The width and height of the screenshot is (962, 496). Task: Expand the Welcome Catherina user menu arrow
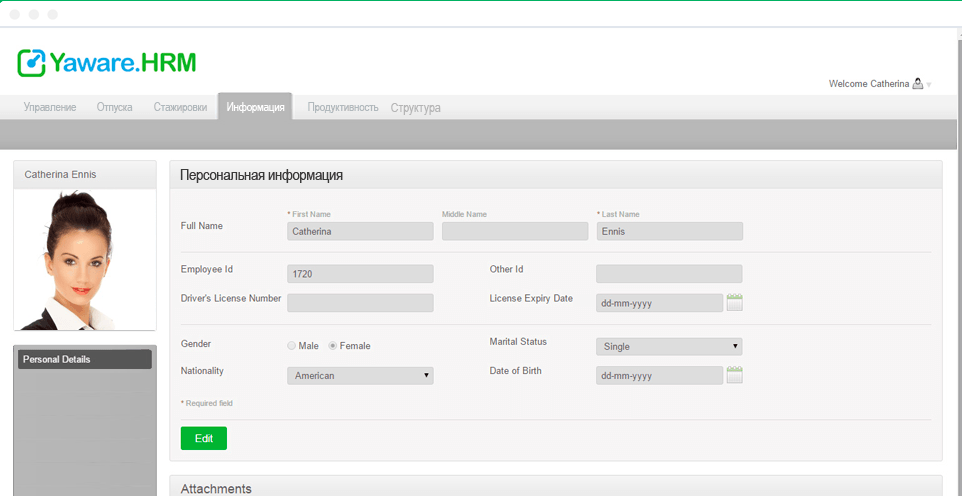(929, 85)
